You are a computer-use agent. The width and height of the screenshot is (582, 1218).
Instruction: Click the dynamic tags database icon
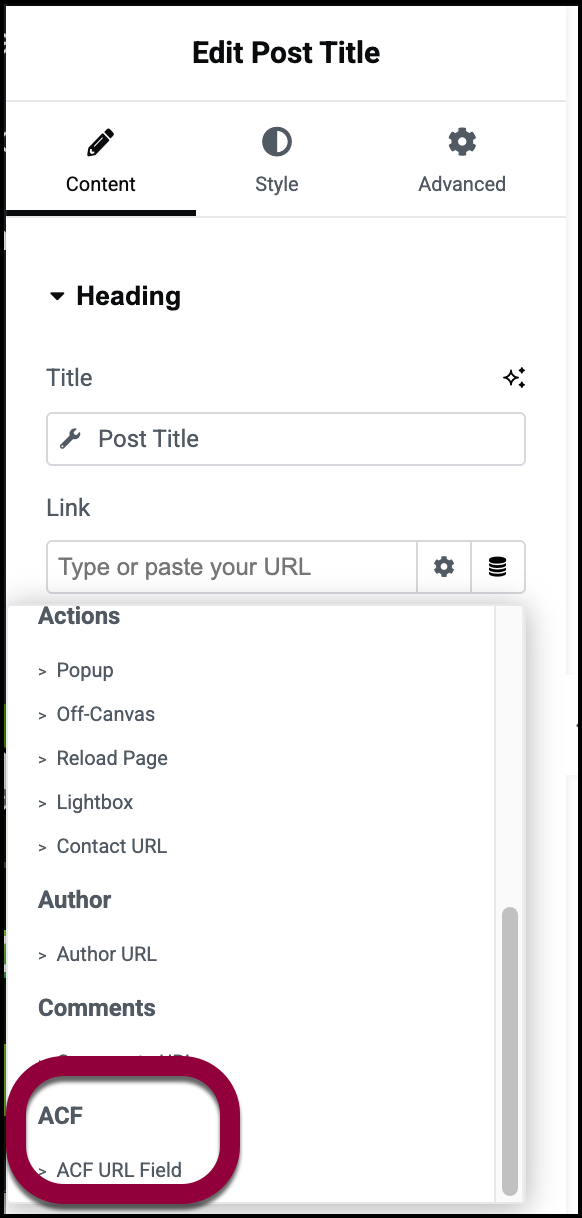(498, 567)
